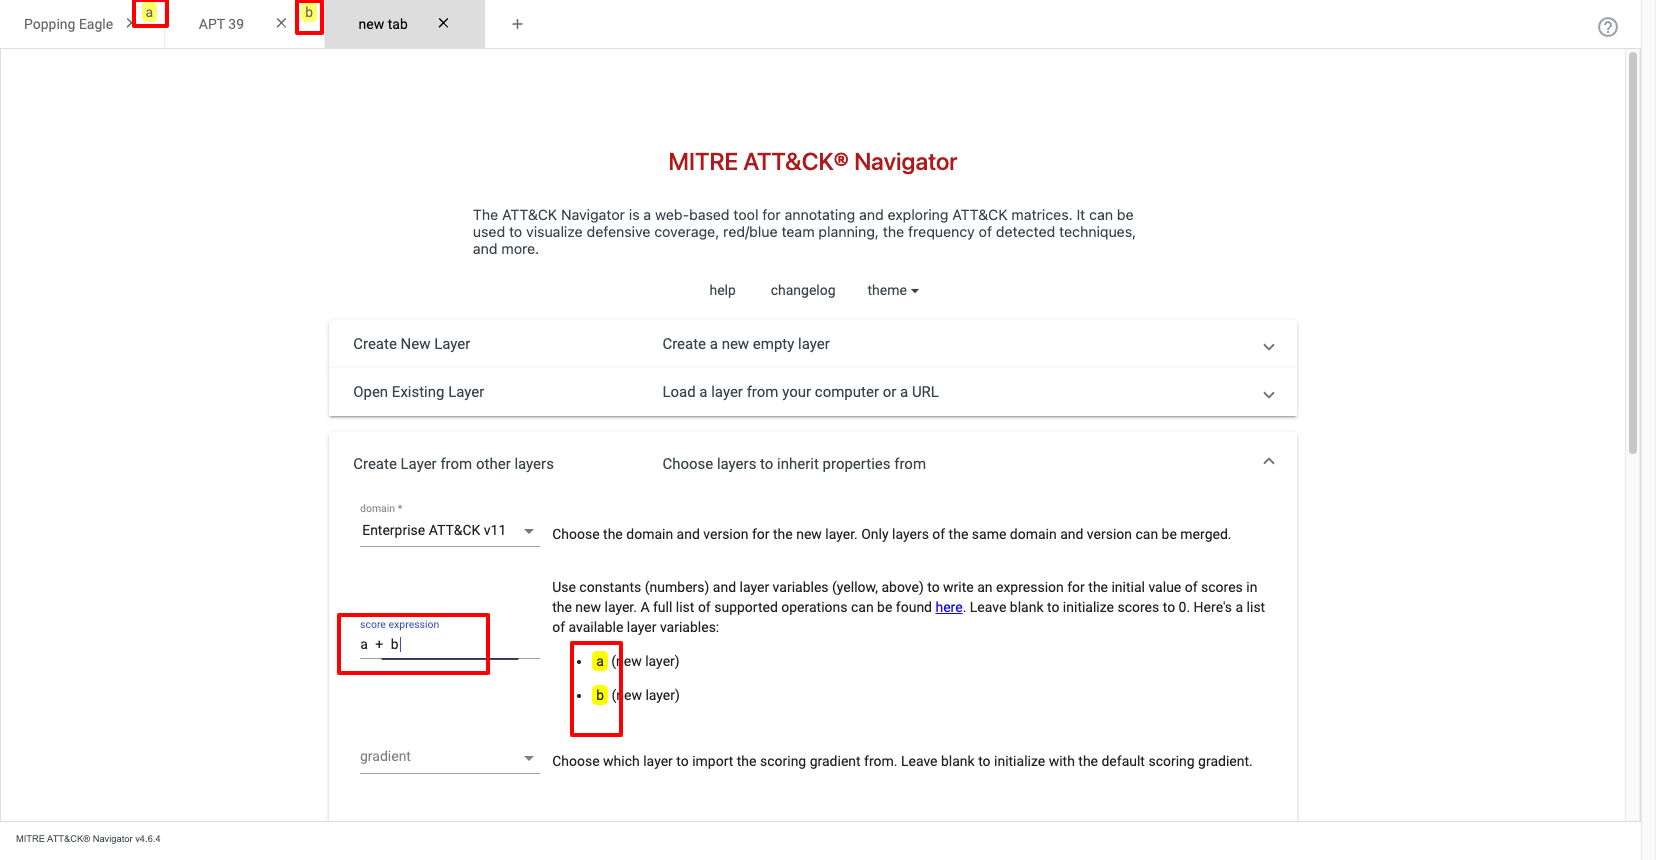The width and height of the screenshot is (1656, 860).
Task: Open the theme dropdown menu
Action: pyautogui.click(x=892, y=290)
